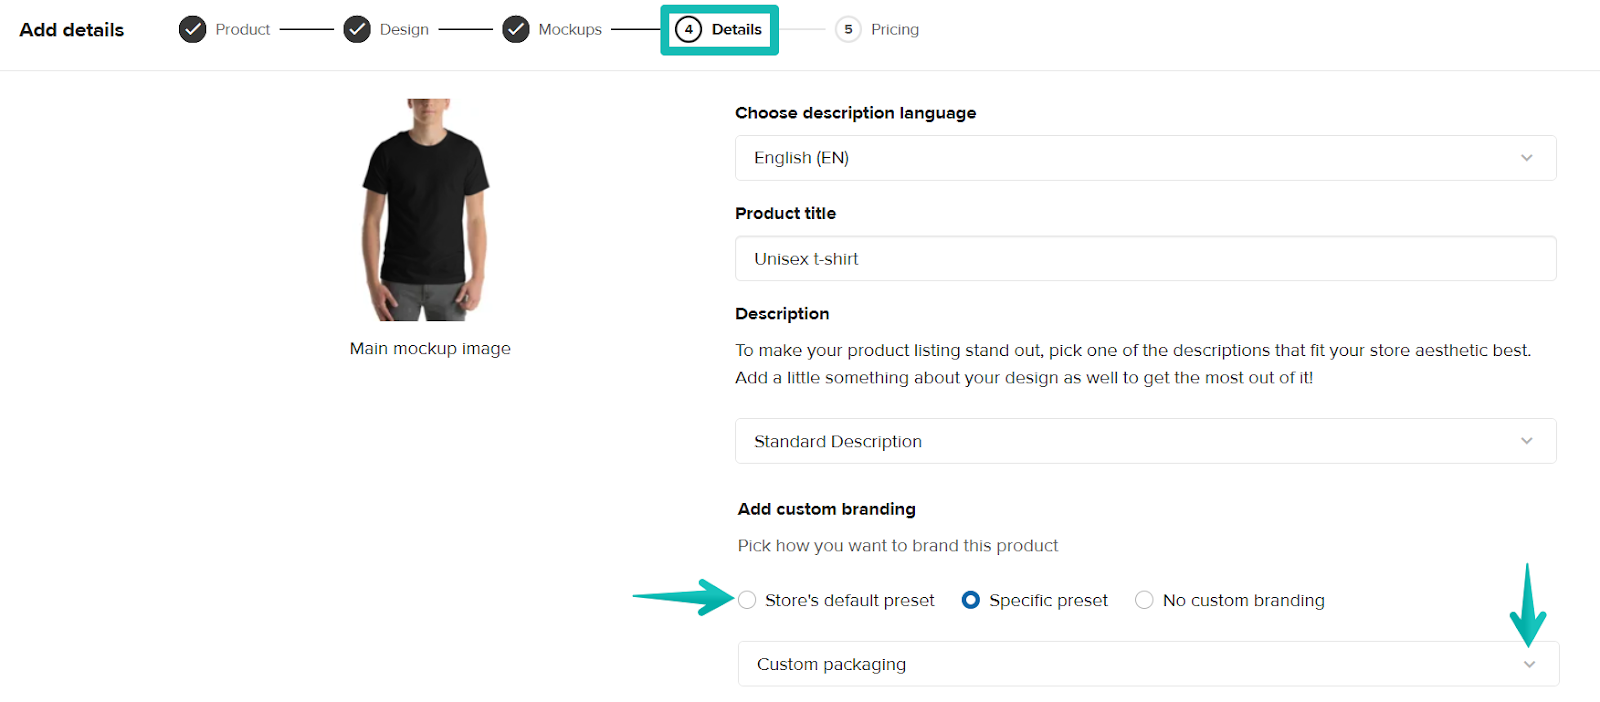Open the Custom packaging preset dropdown
Viewport: 1600px width, 702px height.
[x=1147, y=665]
